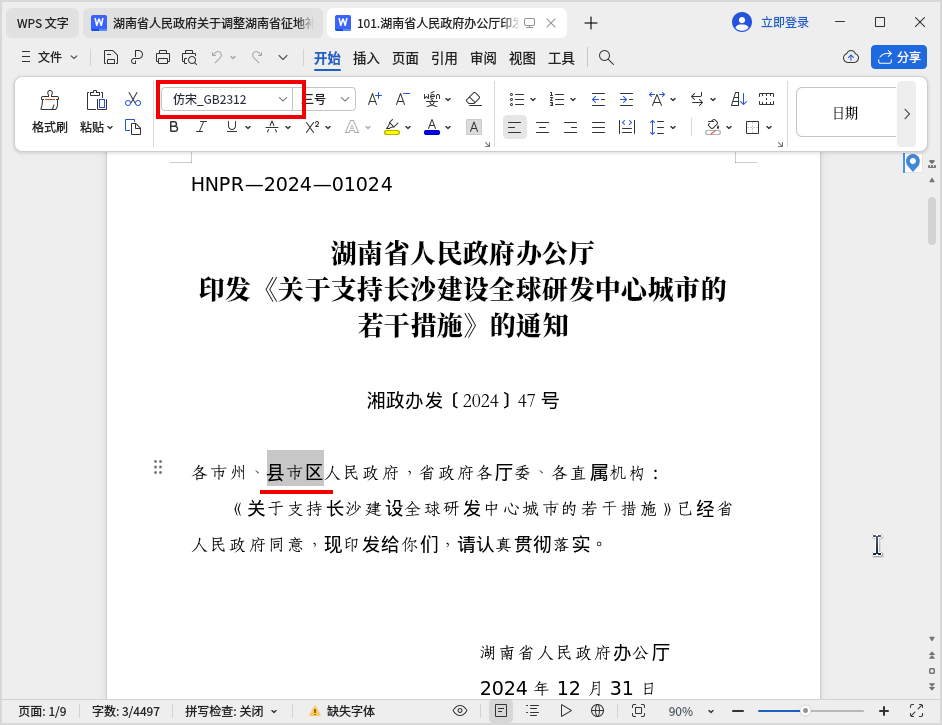Click the Copy icon below scissors
The width and height of the screenshot is (942, 725).
coord(133,127)
